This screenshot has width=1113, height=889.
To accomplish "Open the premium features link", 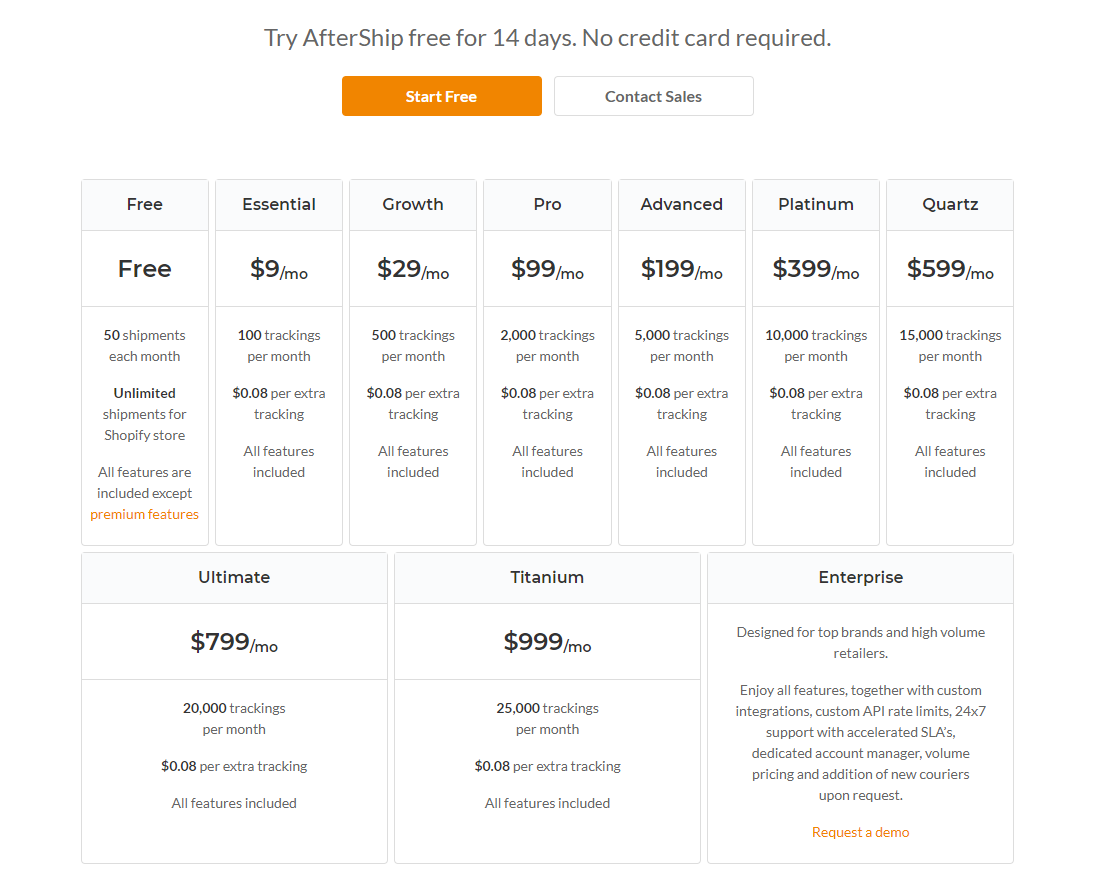I will point(144,514).
